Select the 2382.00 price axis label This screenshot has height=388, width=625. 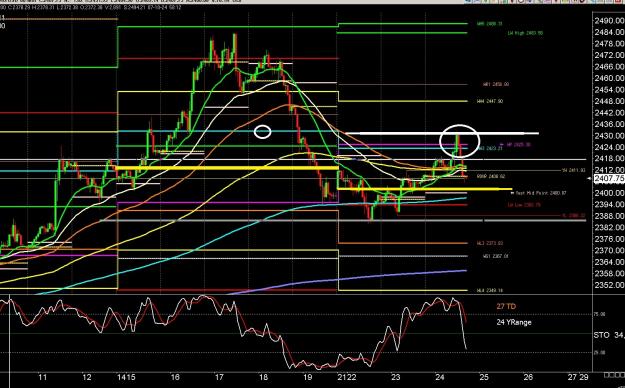pyautogui.click(x=609, y=227)
